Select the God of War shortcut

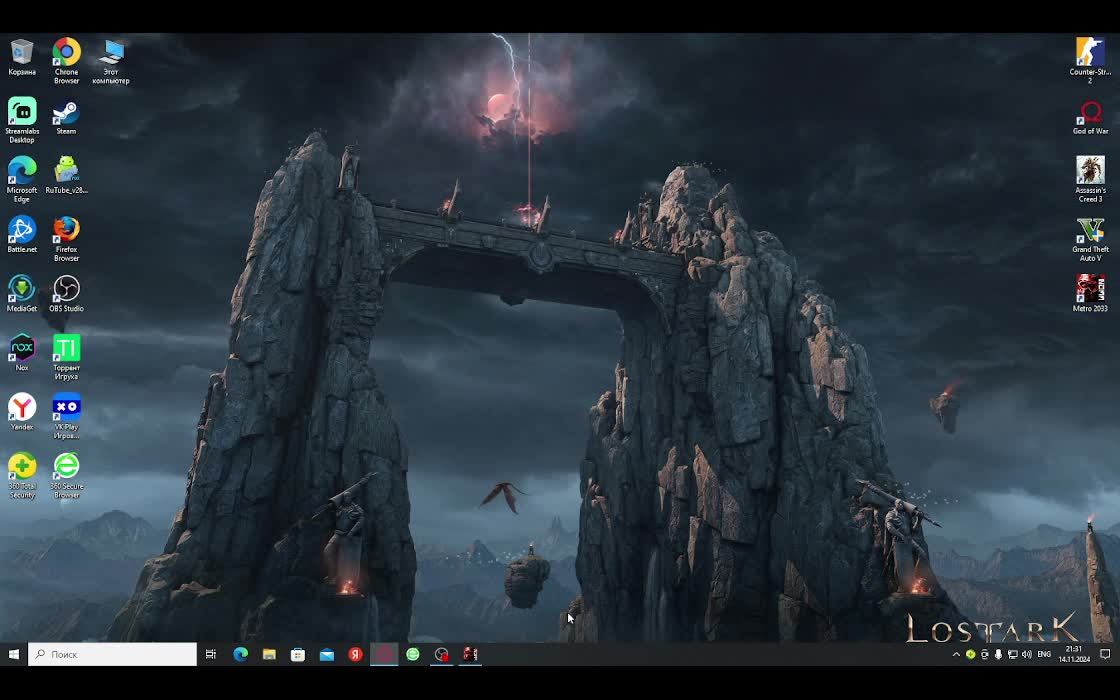[1090, 117]
